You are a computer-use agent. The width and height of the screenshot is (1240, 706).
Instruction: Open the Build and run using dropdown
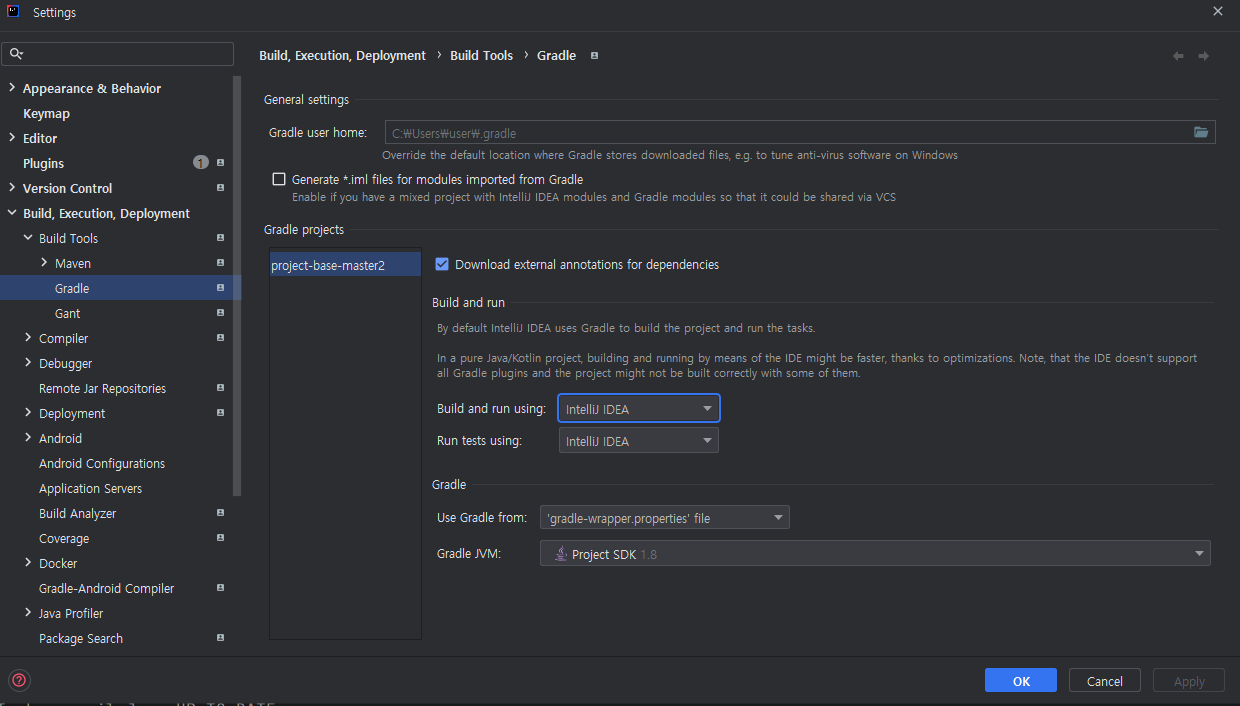point(638,408)
